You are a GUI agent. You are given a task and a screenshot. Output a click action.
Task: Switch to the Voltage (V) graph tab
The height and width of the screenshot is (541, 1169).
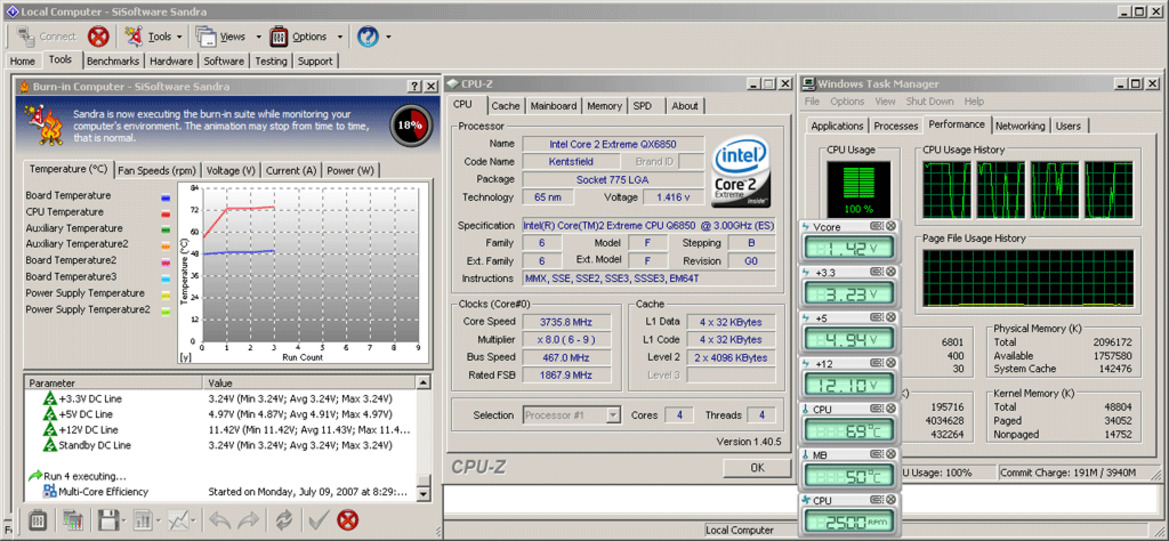click(230, 170)
